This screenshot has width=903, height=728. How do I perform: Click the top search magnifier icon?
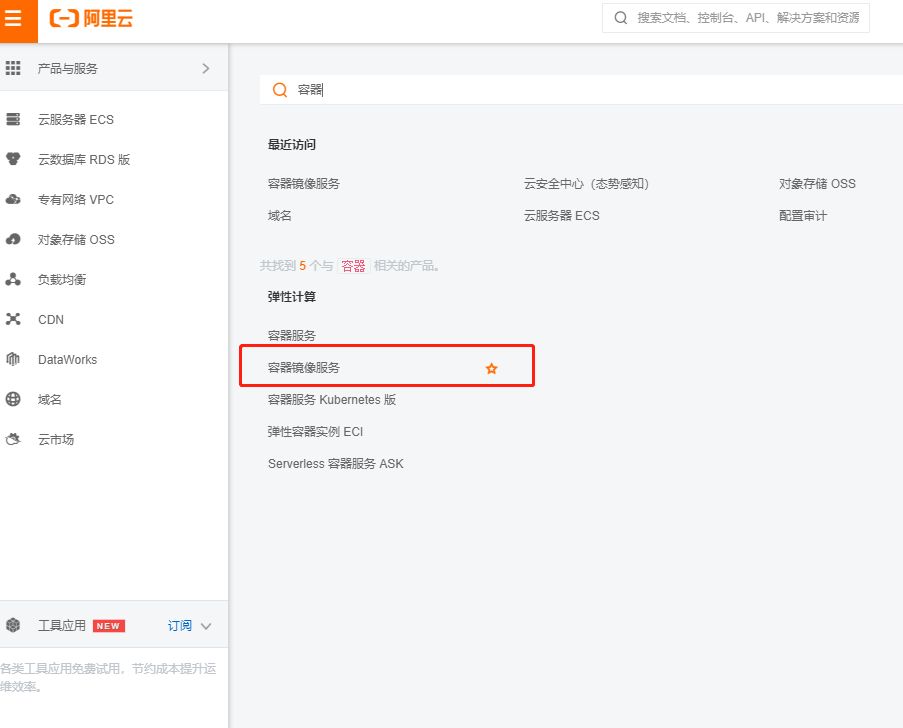pyautogui.click(x=620, y=18)
